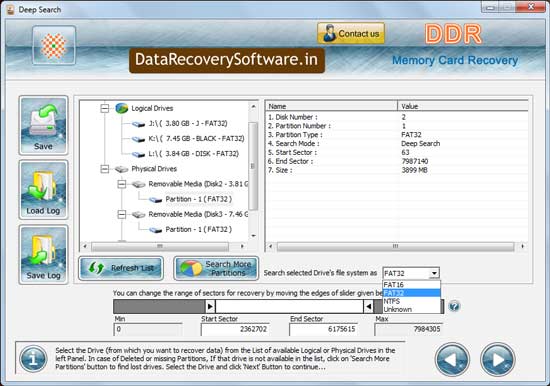Collapse the Physical Drives tree node
This screenshot has height=386, width=550.
click(x=105, y=169)
